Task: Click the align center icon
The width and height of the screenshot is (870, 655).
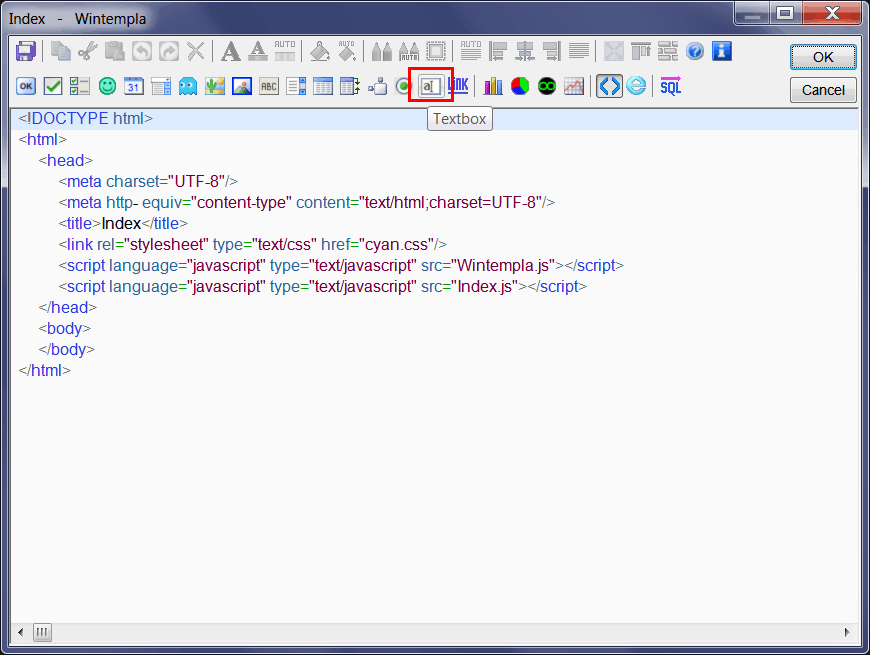Action: coord(525,52)
